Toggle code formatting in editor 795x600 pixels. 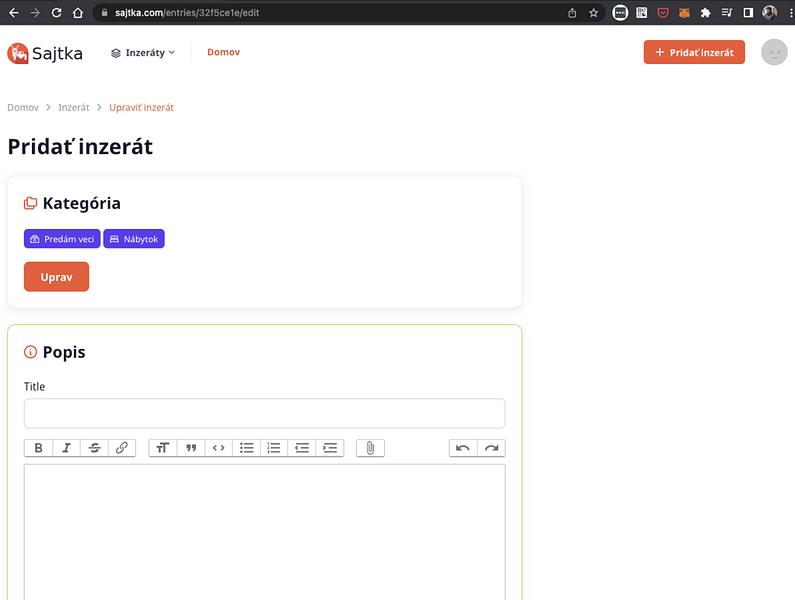click(x=219, y=448)
